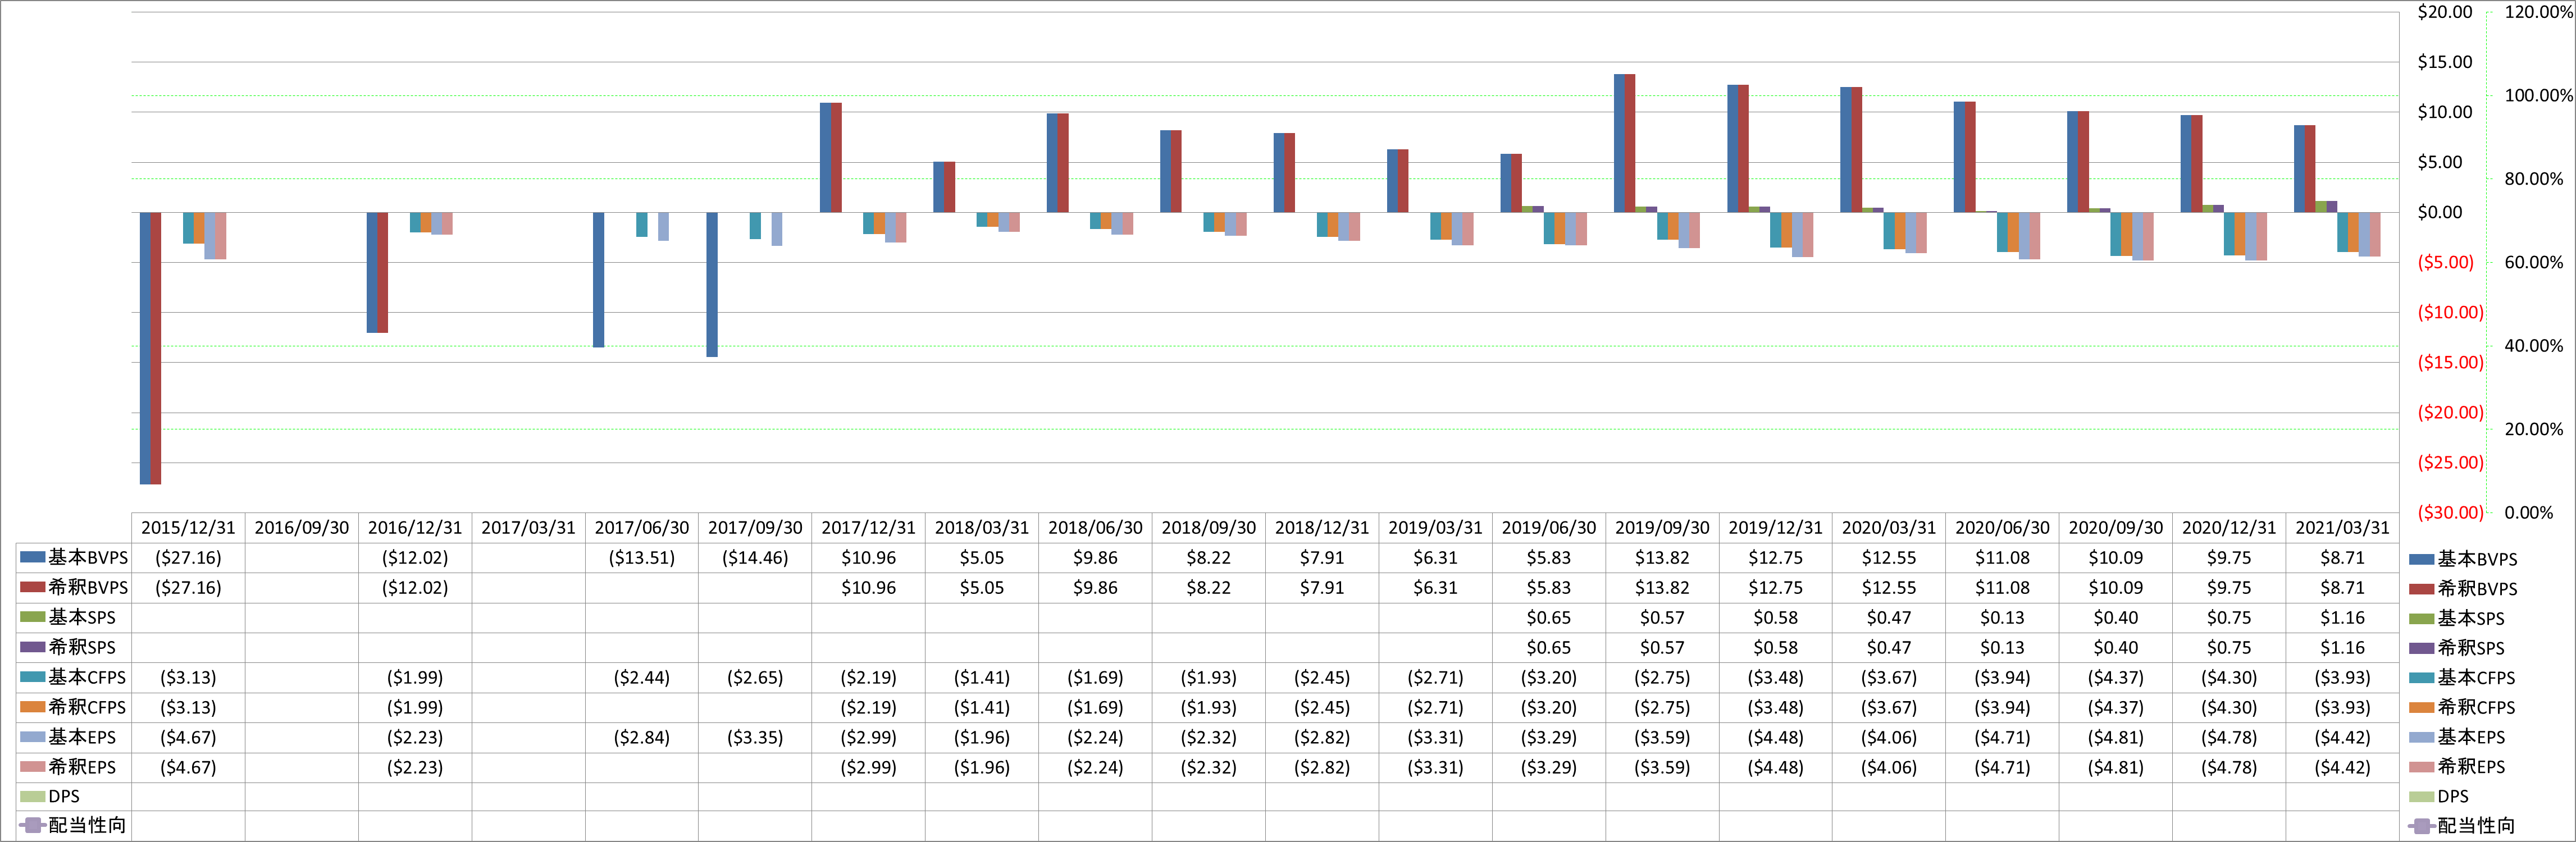Click the DPS color key in the data table
This screenshot has height=842, width=2576.
coord(33,796)
